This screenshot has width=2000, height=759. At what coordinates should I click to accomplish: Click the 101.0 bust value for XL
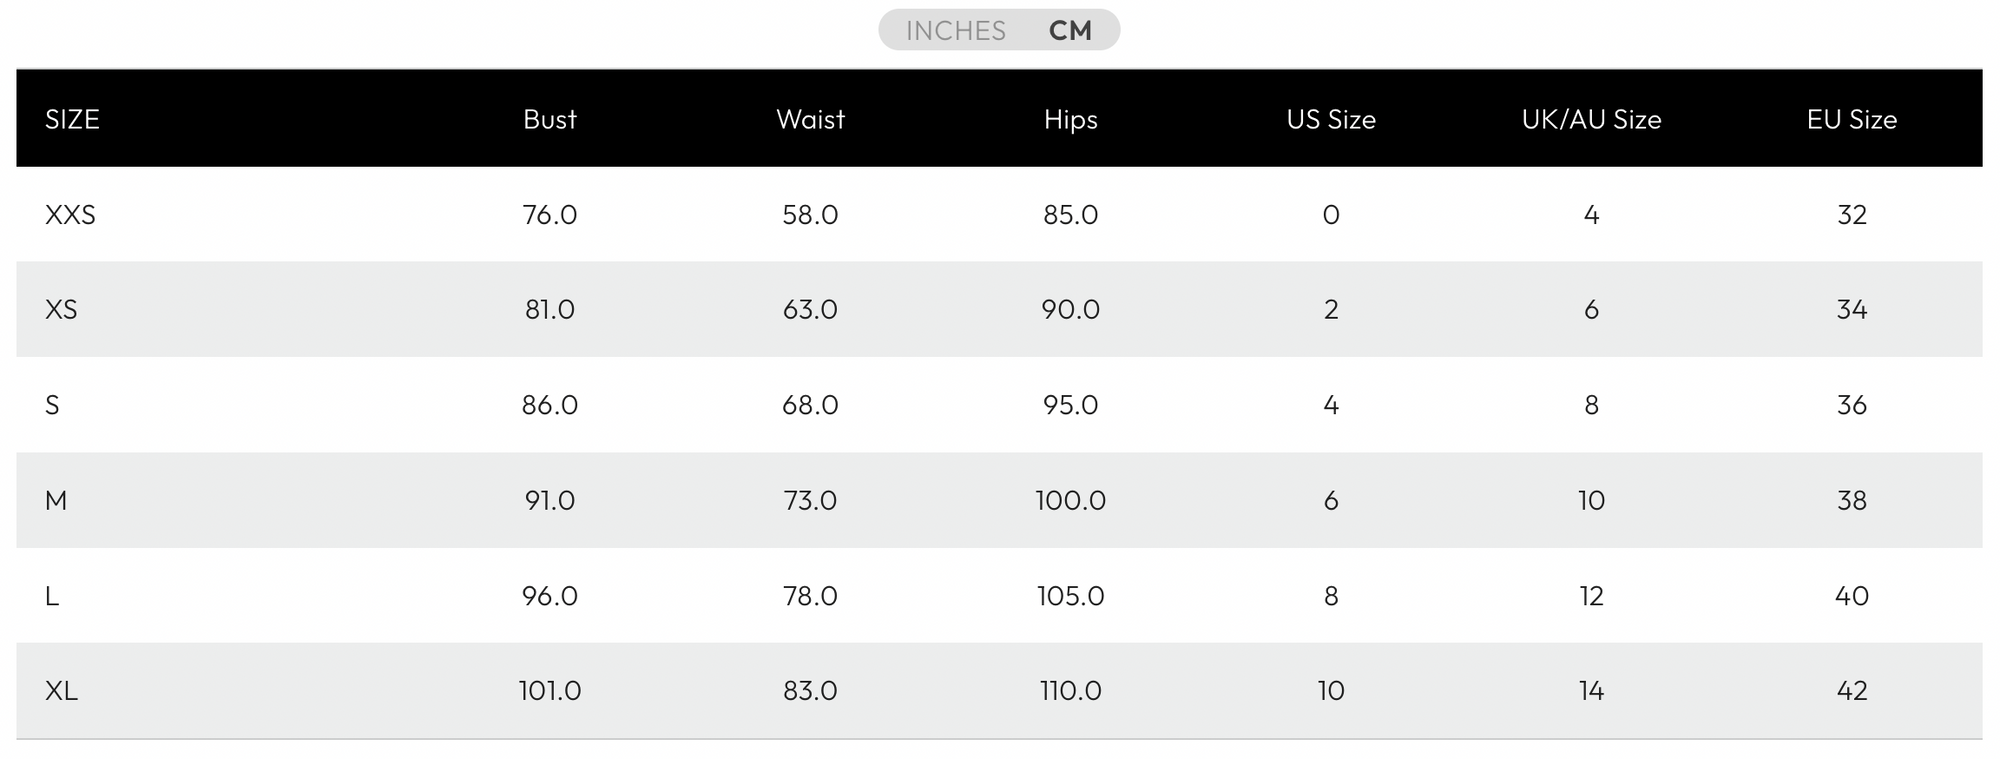[x=550, y=691]
